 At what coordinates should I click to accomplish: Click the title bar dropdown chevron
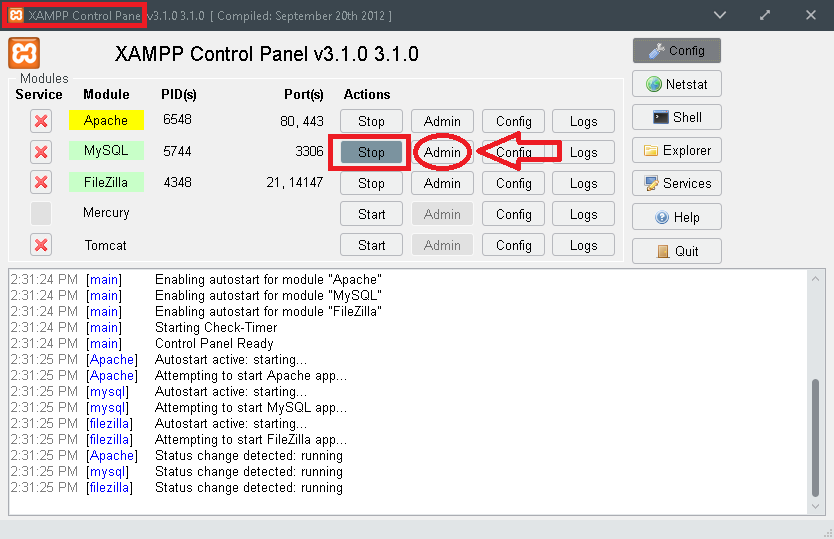(720, 15)
